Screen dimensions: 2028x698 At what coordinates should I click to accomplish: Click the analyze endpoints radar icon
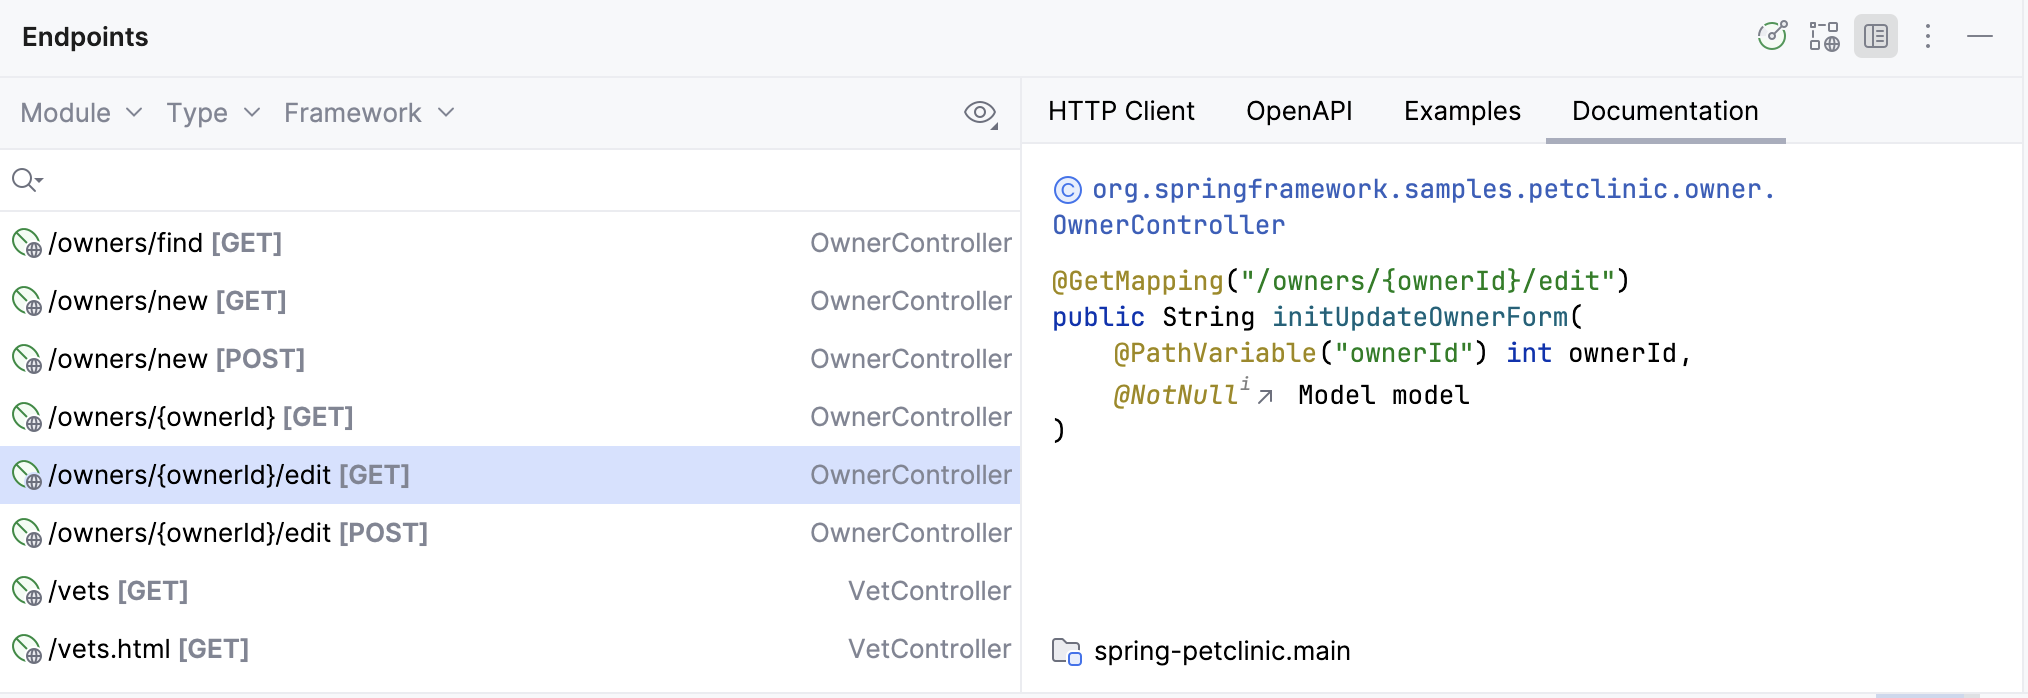1772,37
